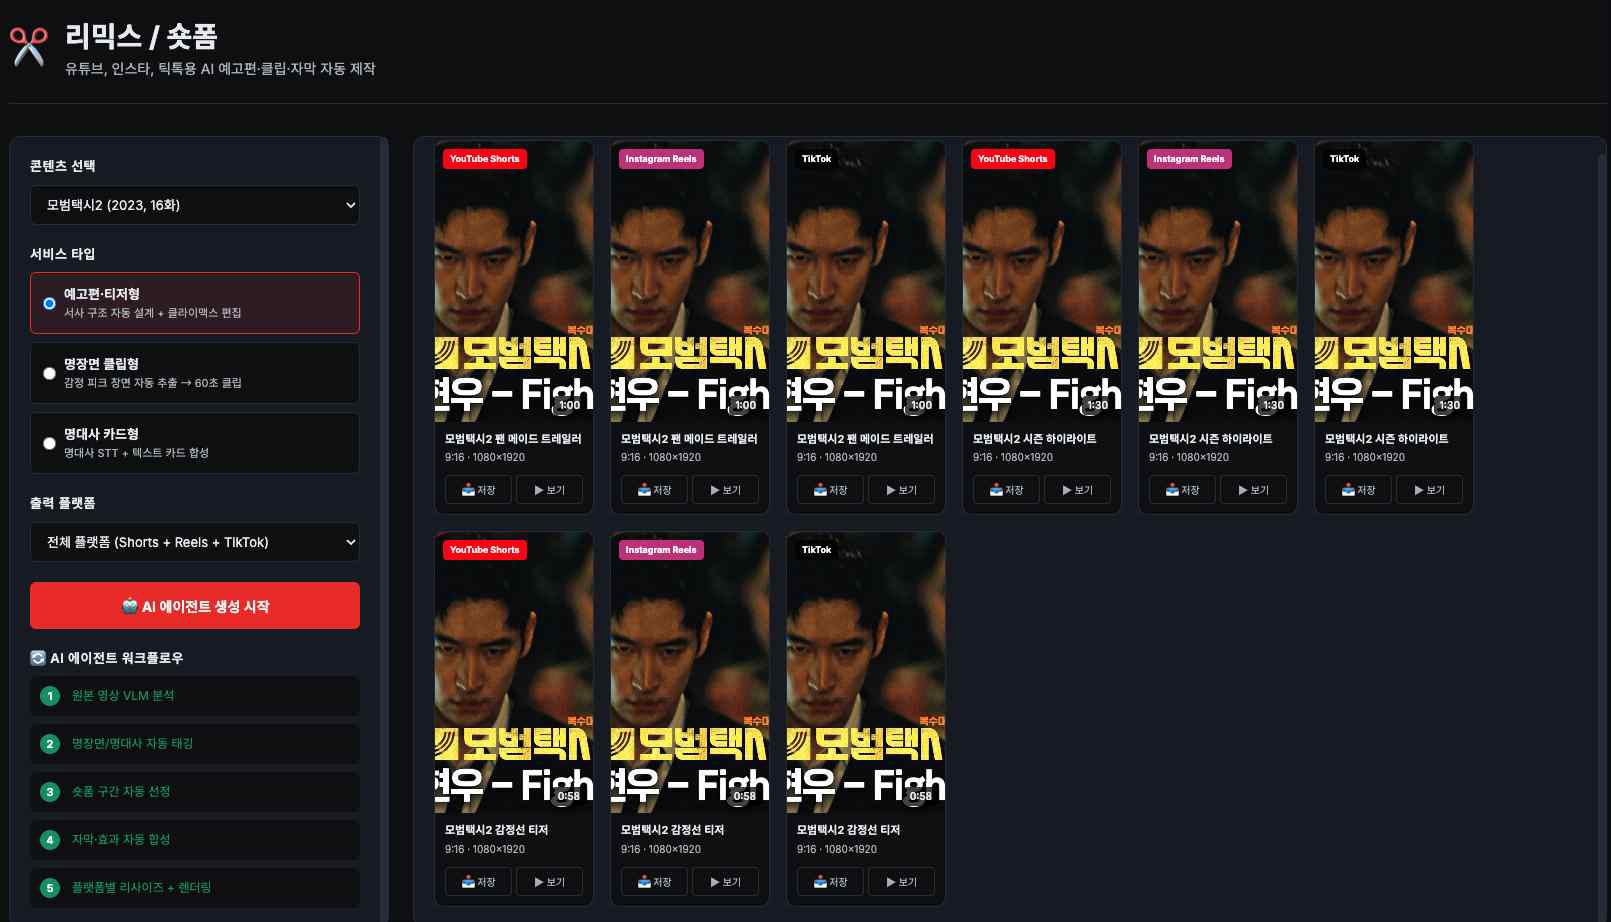Select workflow step 명장면/명대사 자동 태깅
Screen dimensions: 1611x922
(x=195, y=744)
